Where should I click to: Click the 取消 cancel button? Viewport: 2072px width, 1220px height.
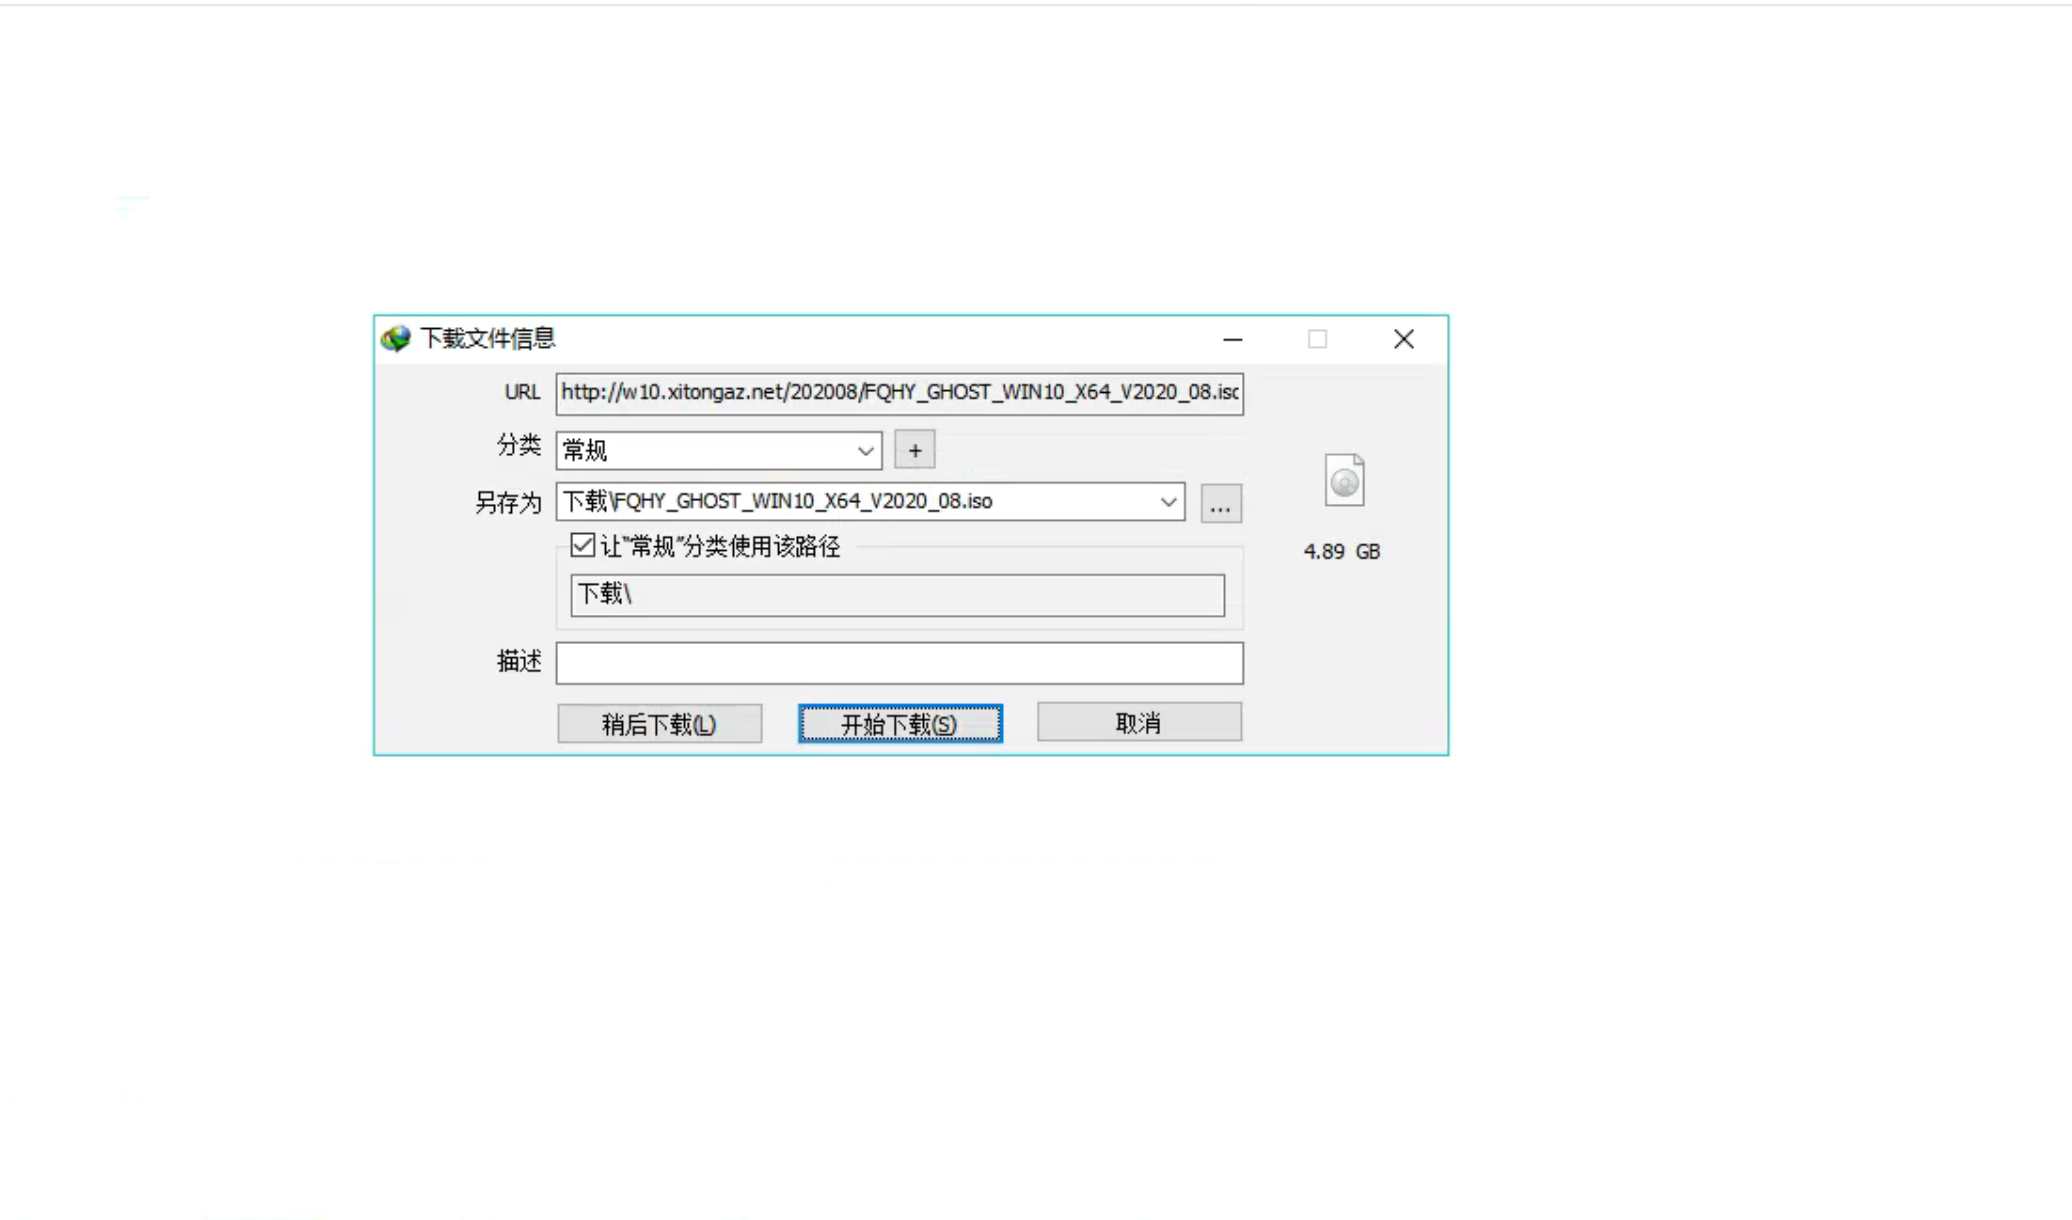coord(1139,722)
